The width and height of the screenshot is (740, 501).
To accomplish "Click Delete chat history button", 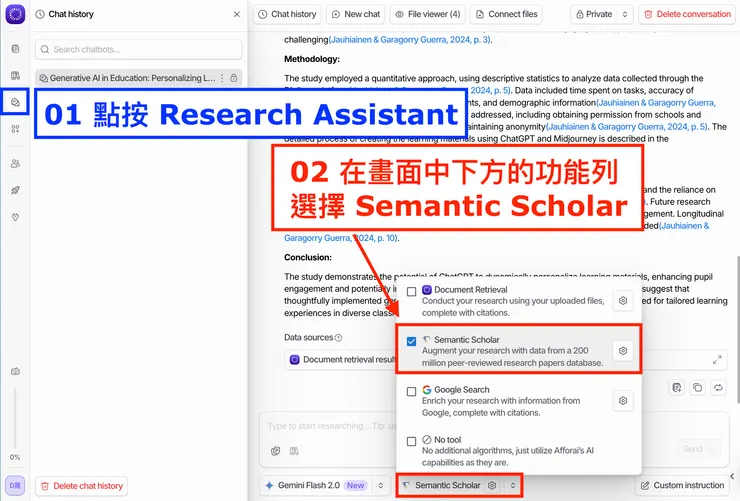I will pyautogui.click(x=81, y=485).
